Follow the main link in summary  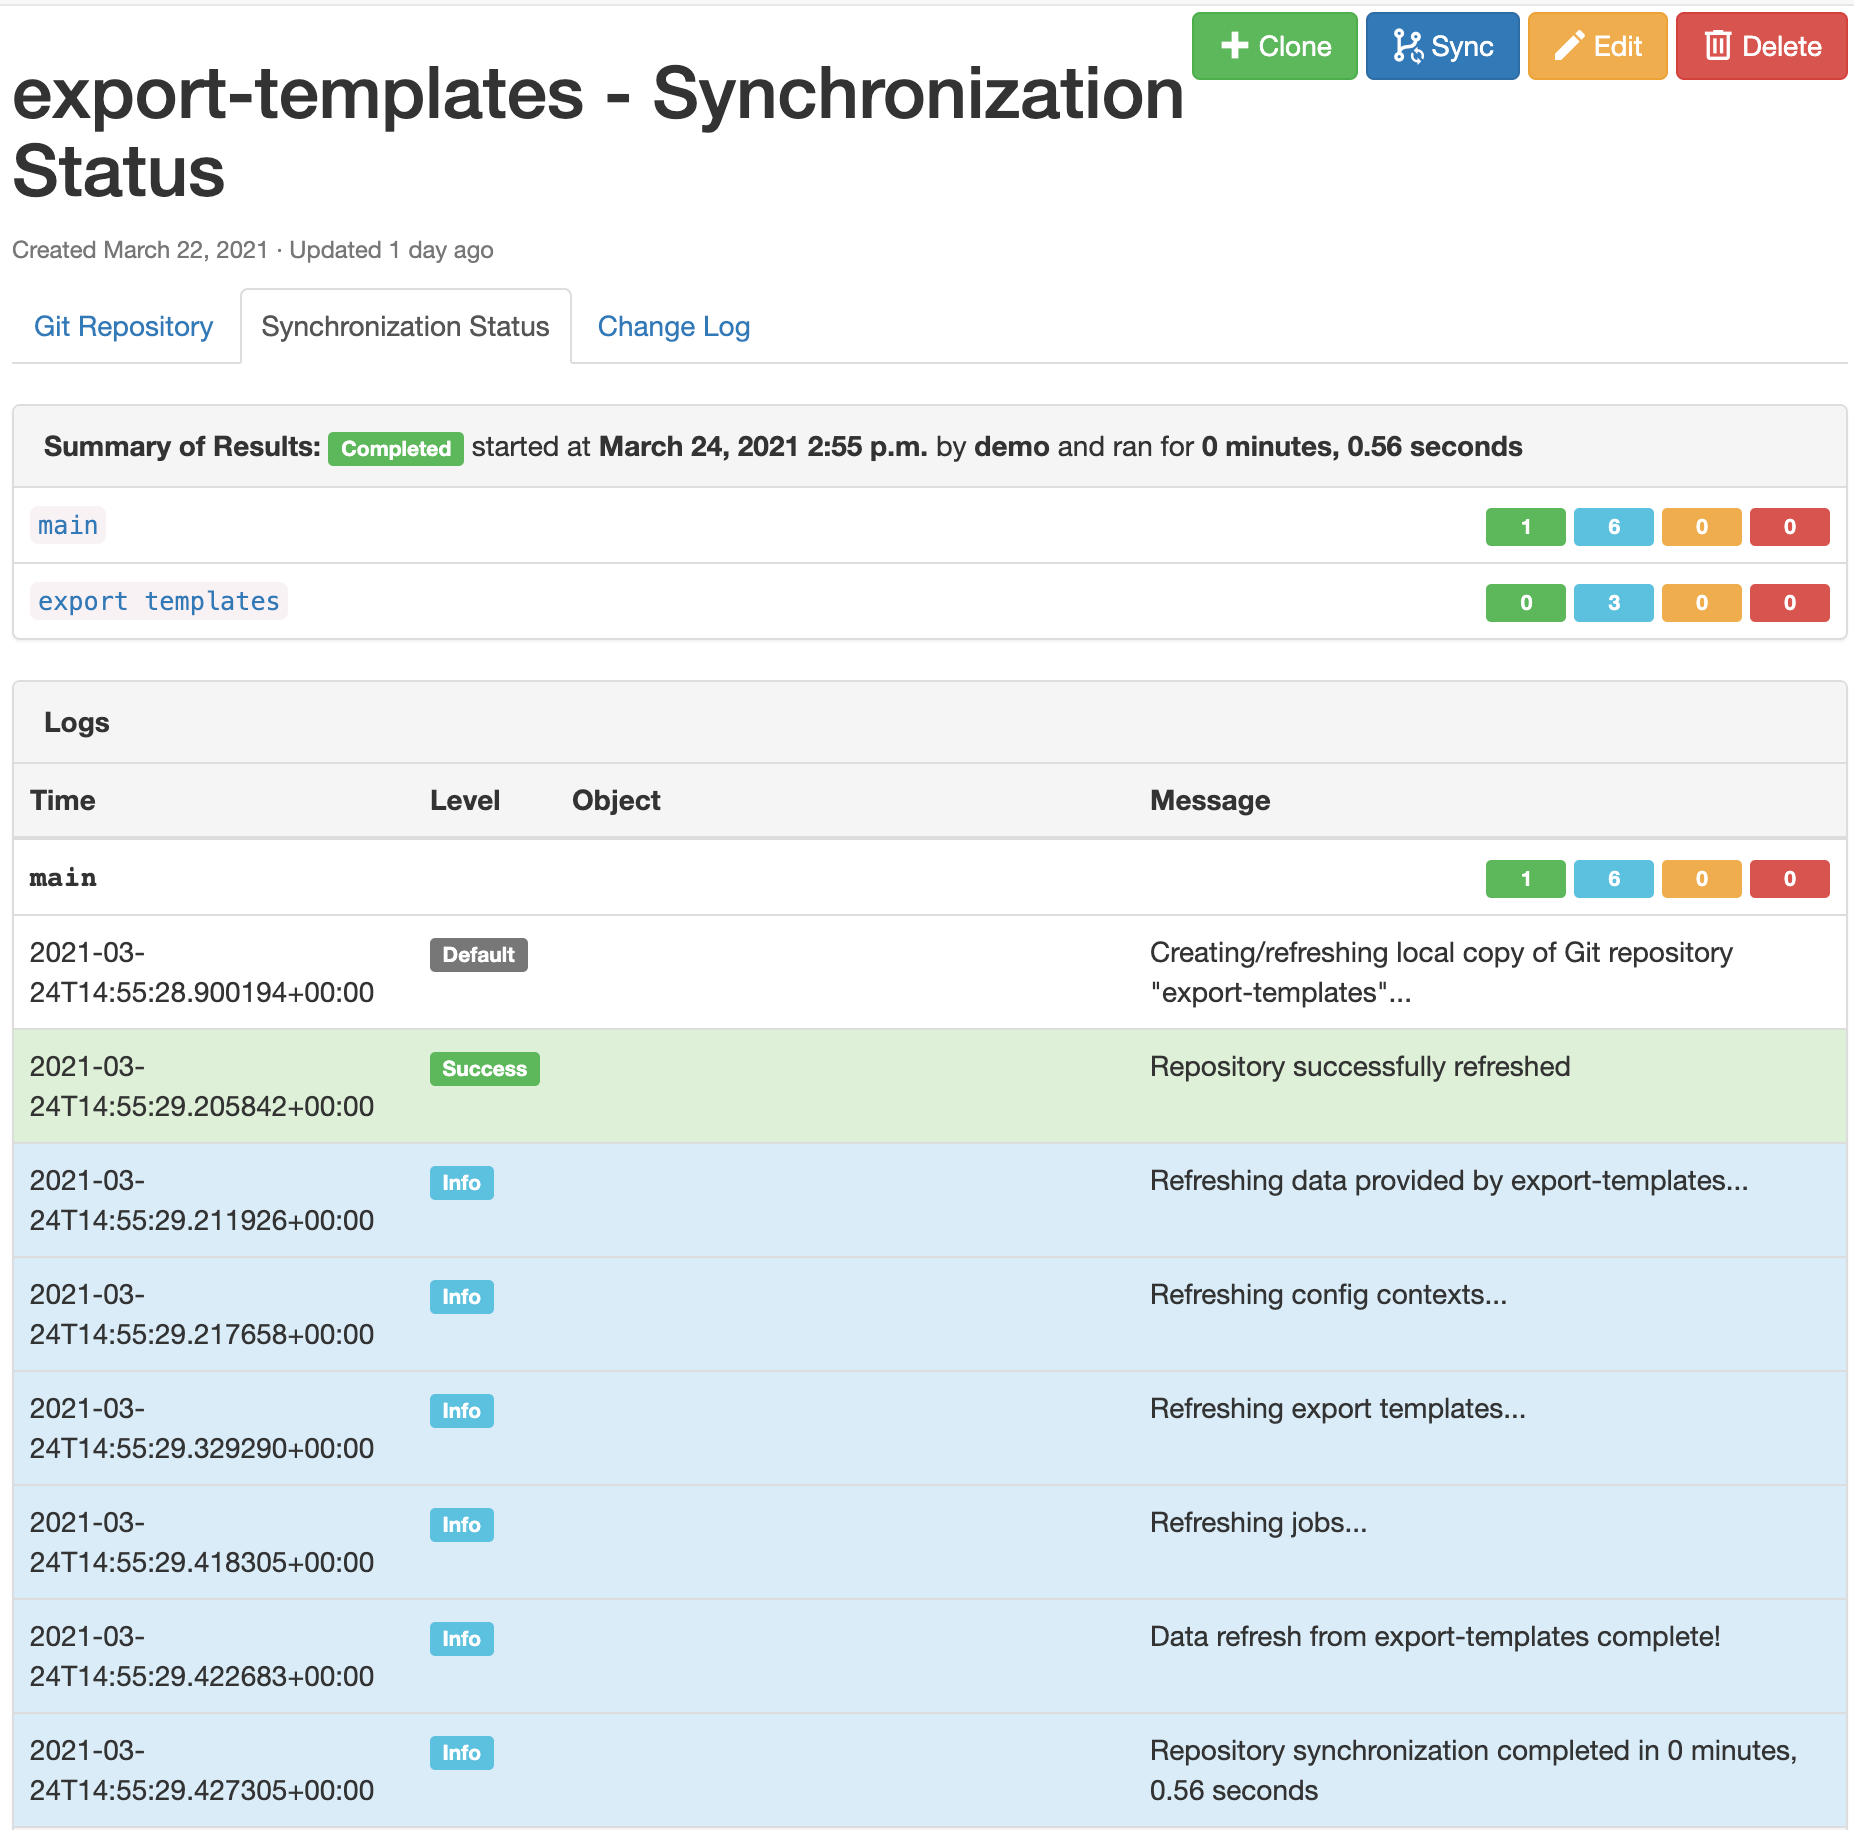[68, 525]
